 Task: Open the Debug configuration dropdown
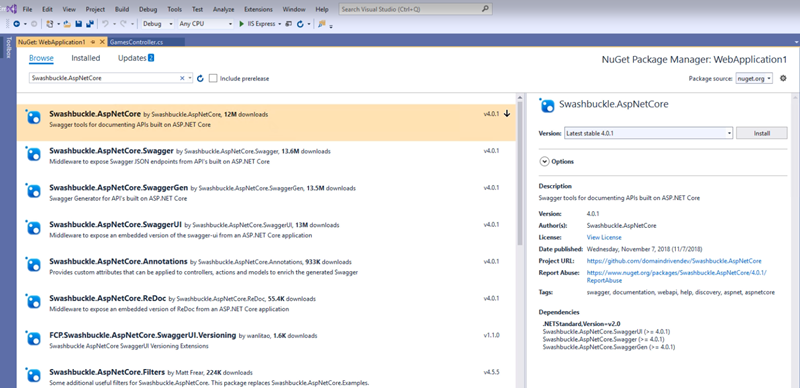157,24
